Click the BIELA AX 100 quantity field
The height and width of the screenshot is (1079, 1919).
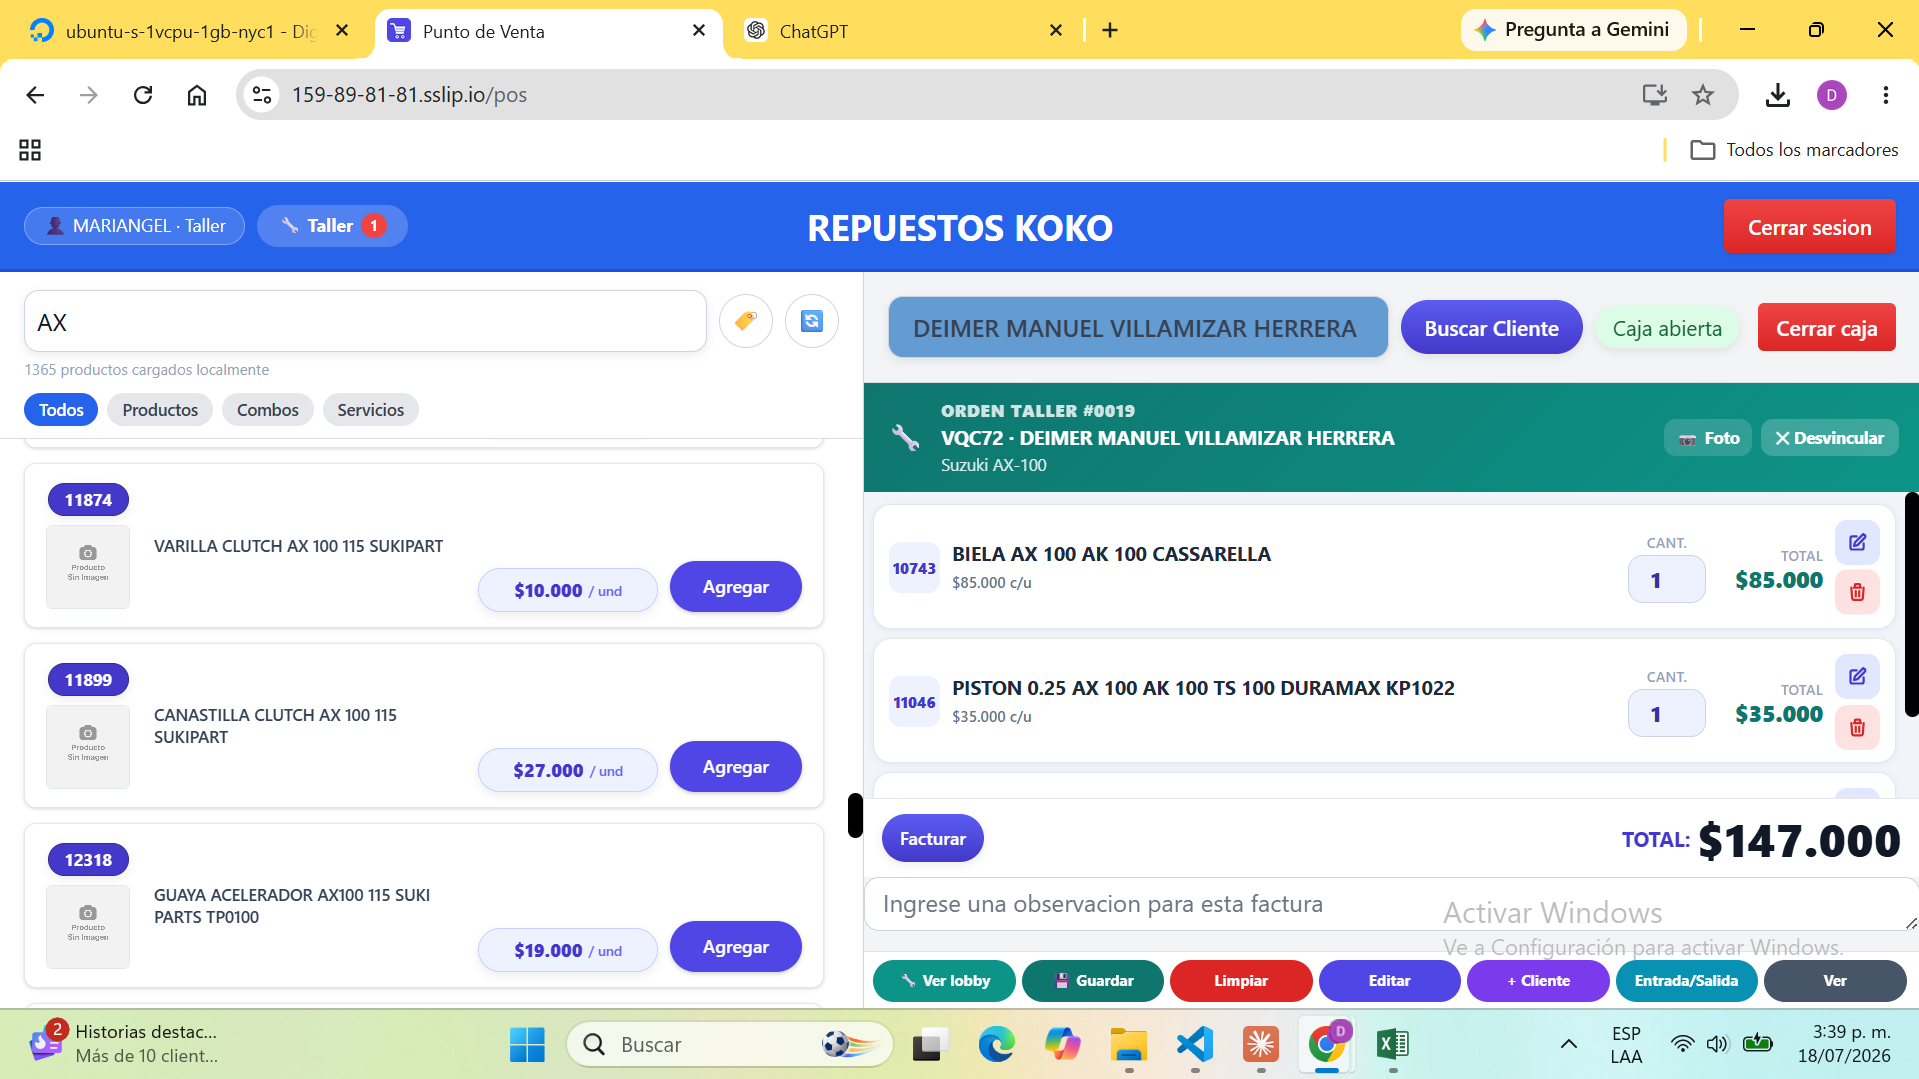tap(1666, 580)
